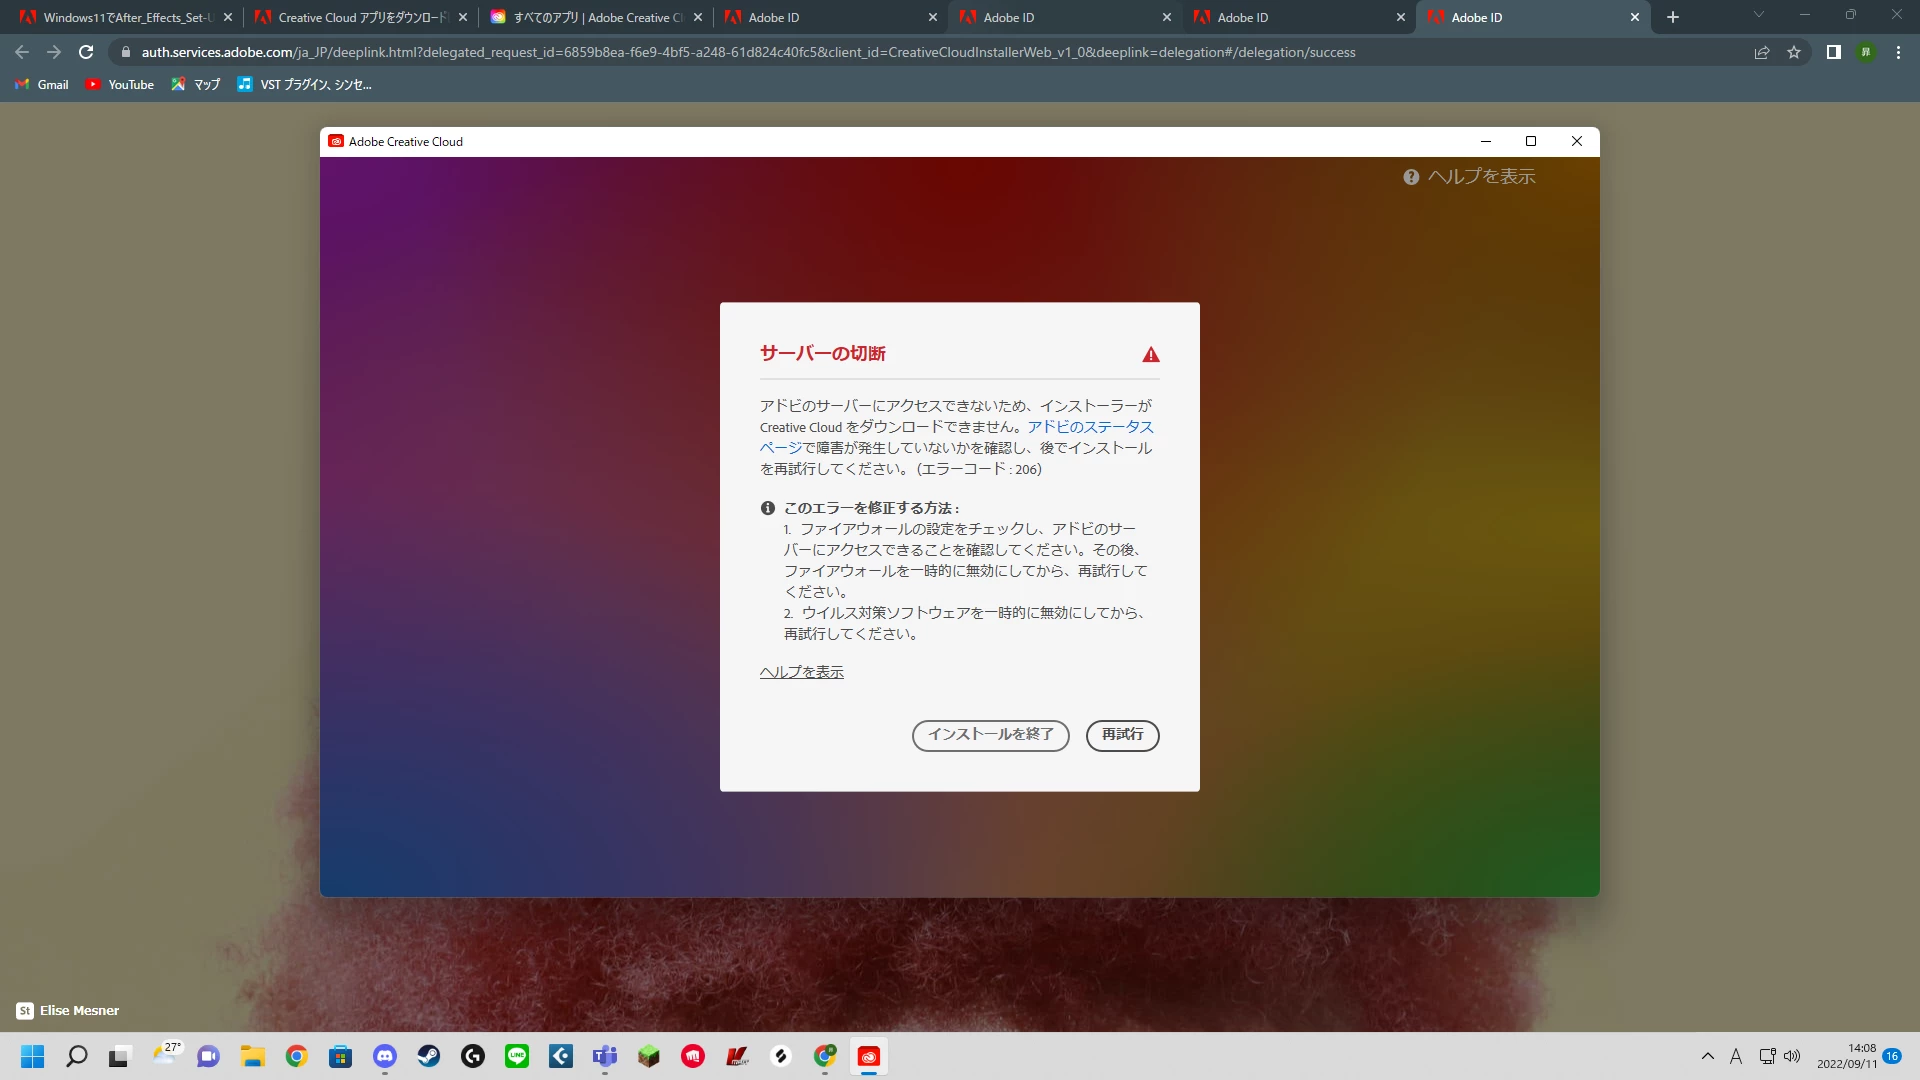Image resolution: width=1920 pixels, height=1080 pixels.
Task: Open Discord from the taskbar
Action: 385,1056
